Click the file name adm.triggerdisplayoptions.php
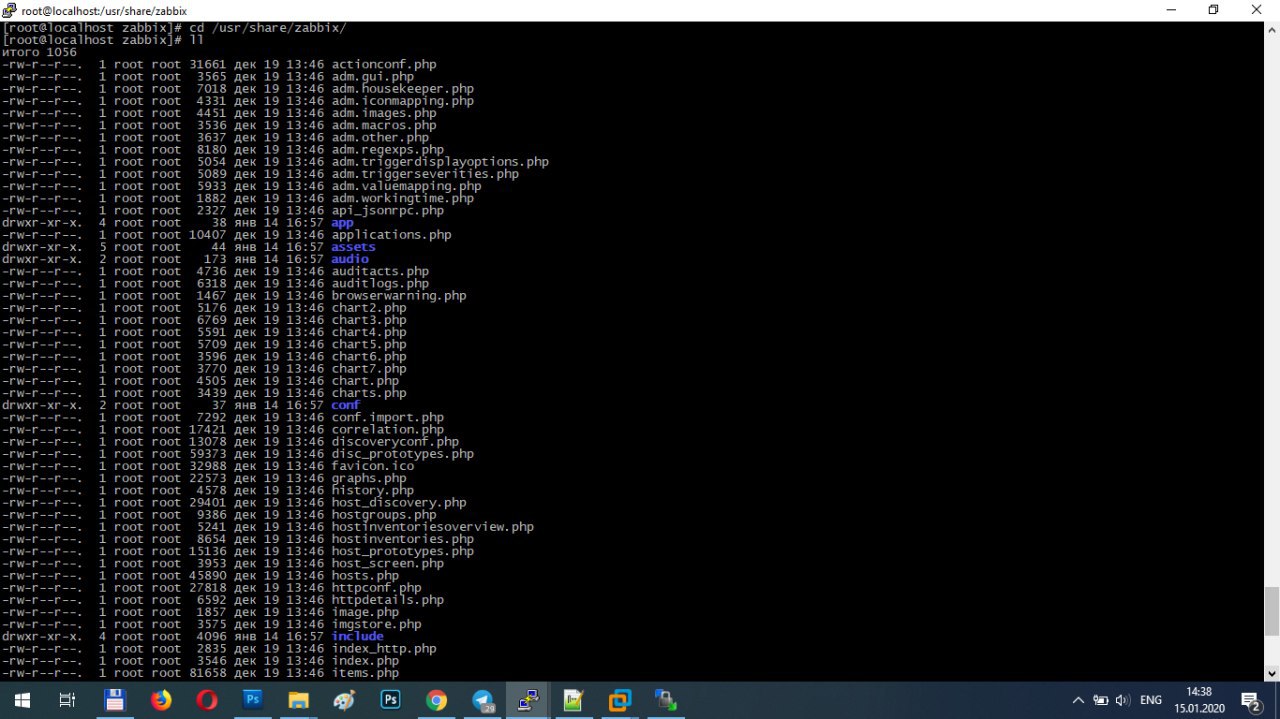Viewport: 1280px width, 719px height. (440, 161)
